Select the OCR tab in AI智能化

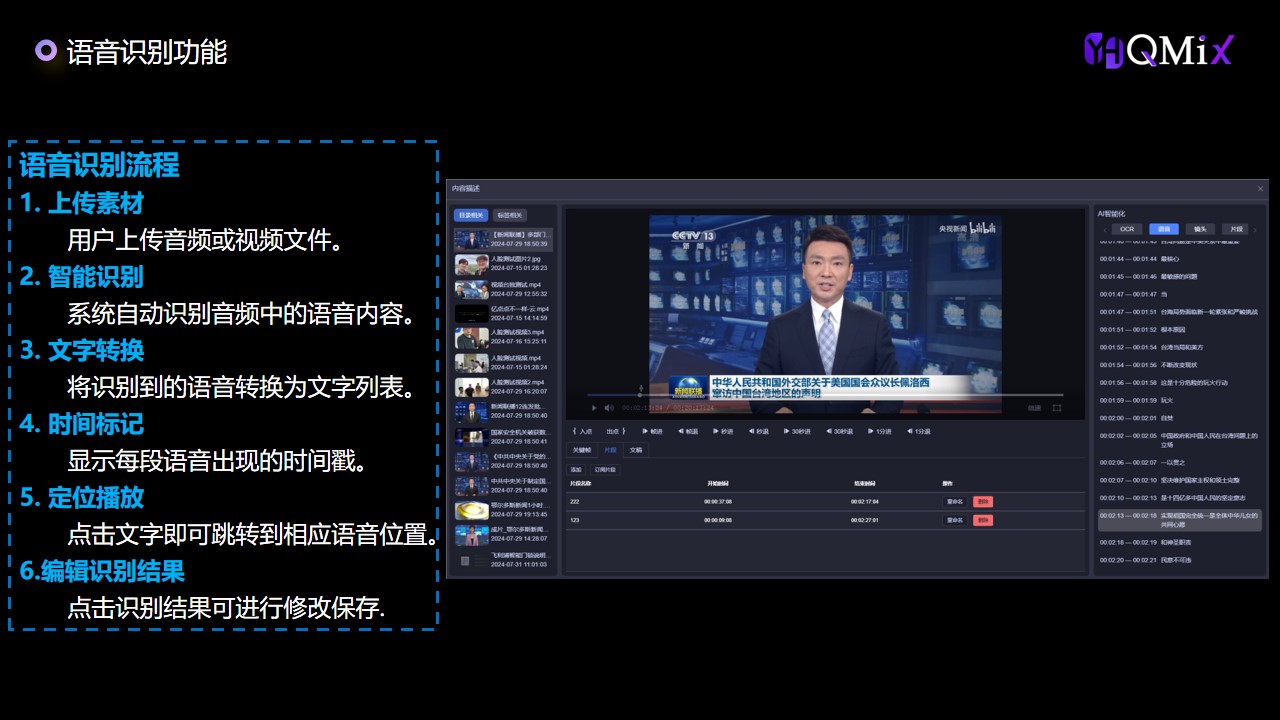point(1126,229)
